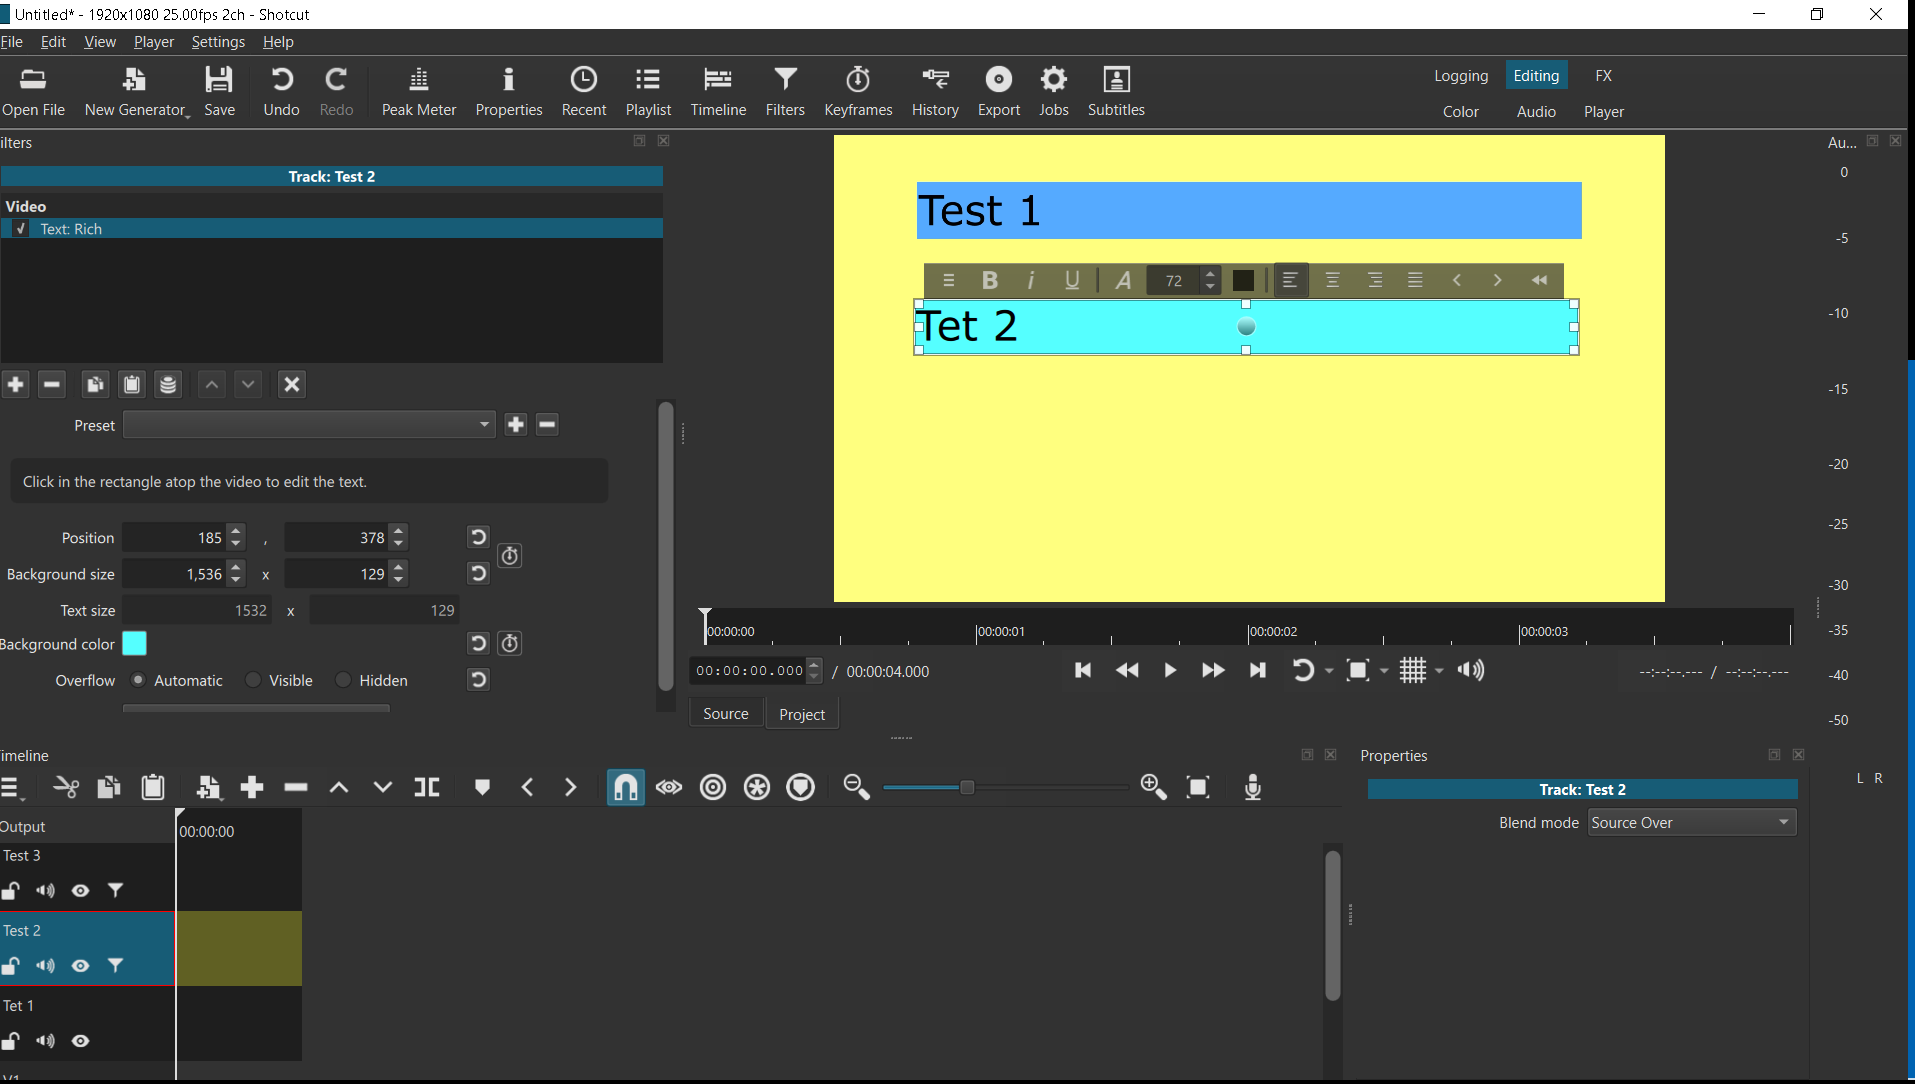The width and height of the screenshot is (1915, 1084).
Task: Select the Visible overflow option
Action: click(254, 680)
